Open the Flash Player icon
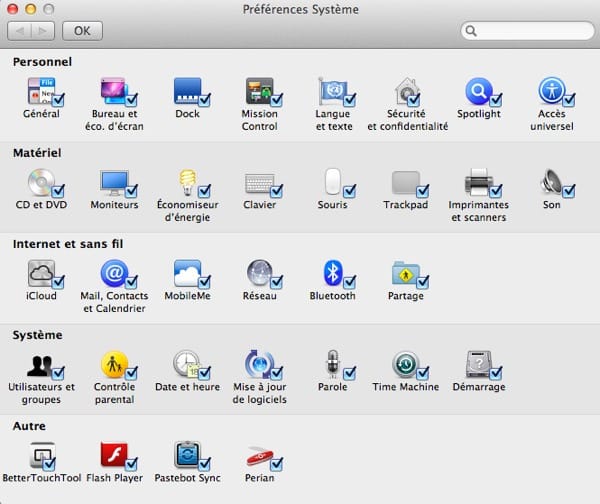 [114, 455]
